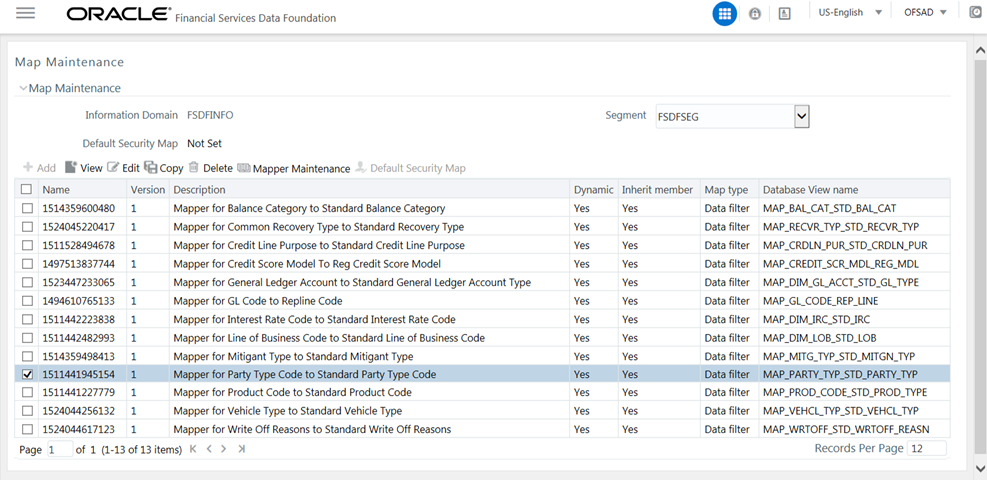Check the row 1523447233065 checkbox

tap(26, 282)
